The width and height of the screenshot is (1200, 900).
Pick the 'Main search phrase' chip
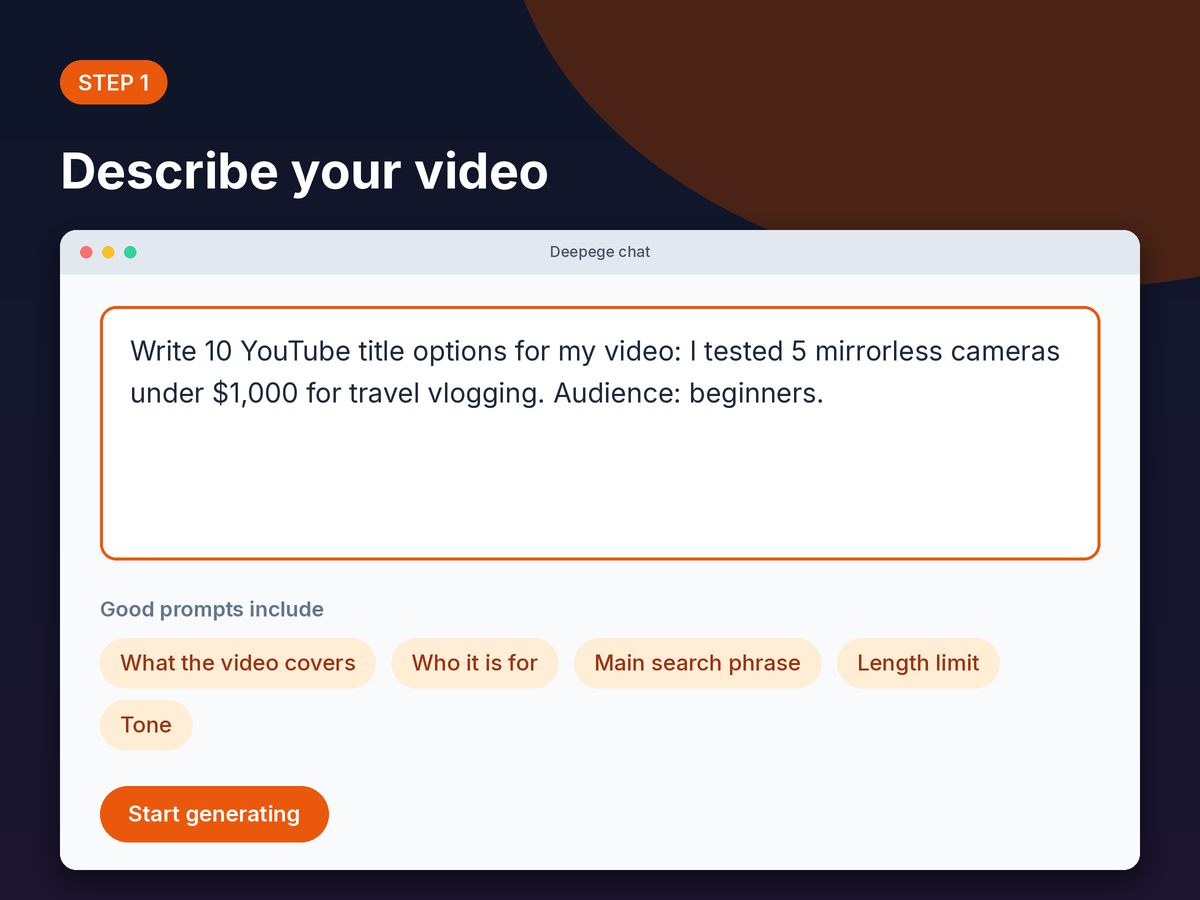click(x=697, y=663)
